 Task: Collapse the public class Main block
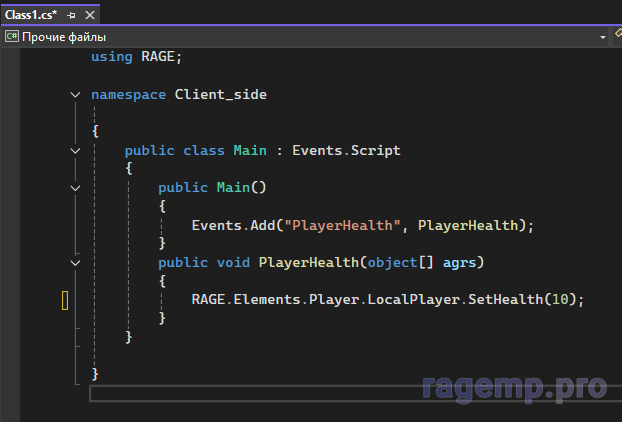pyautogui.click(x=76, y=150)
